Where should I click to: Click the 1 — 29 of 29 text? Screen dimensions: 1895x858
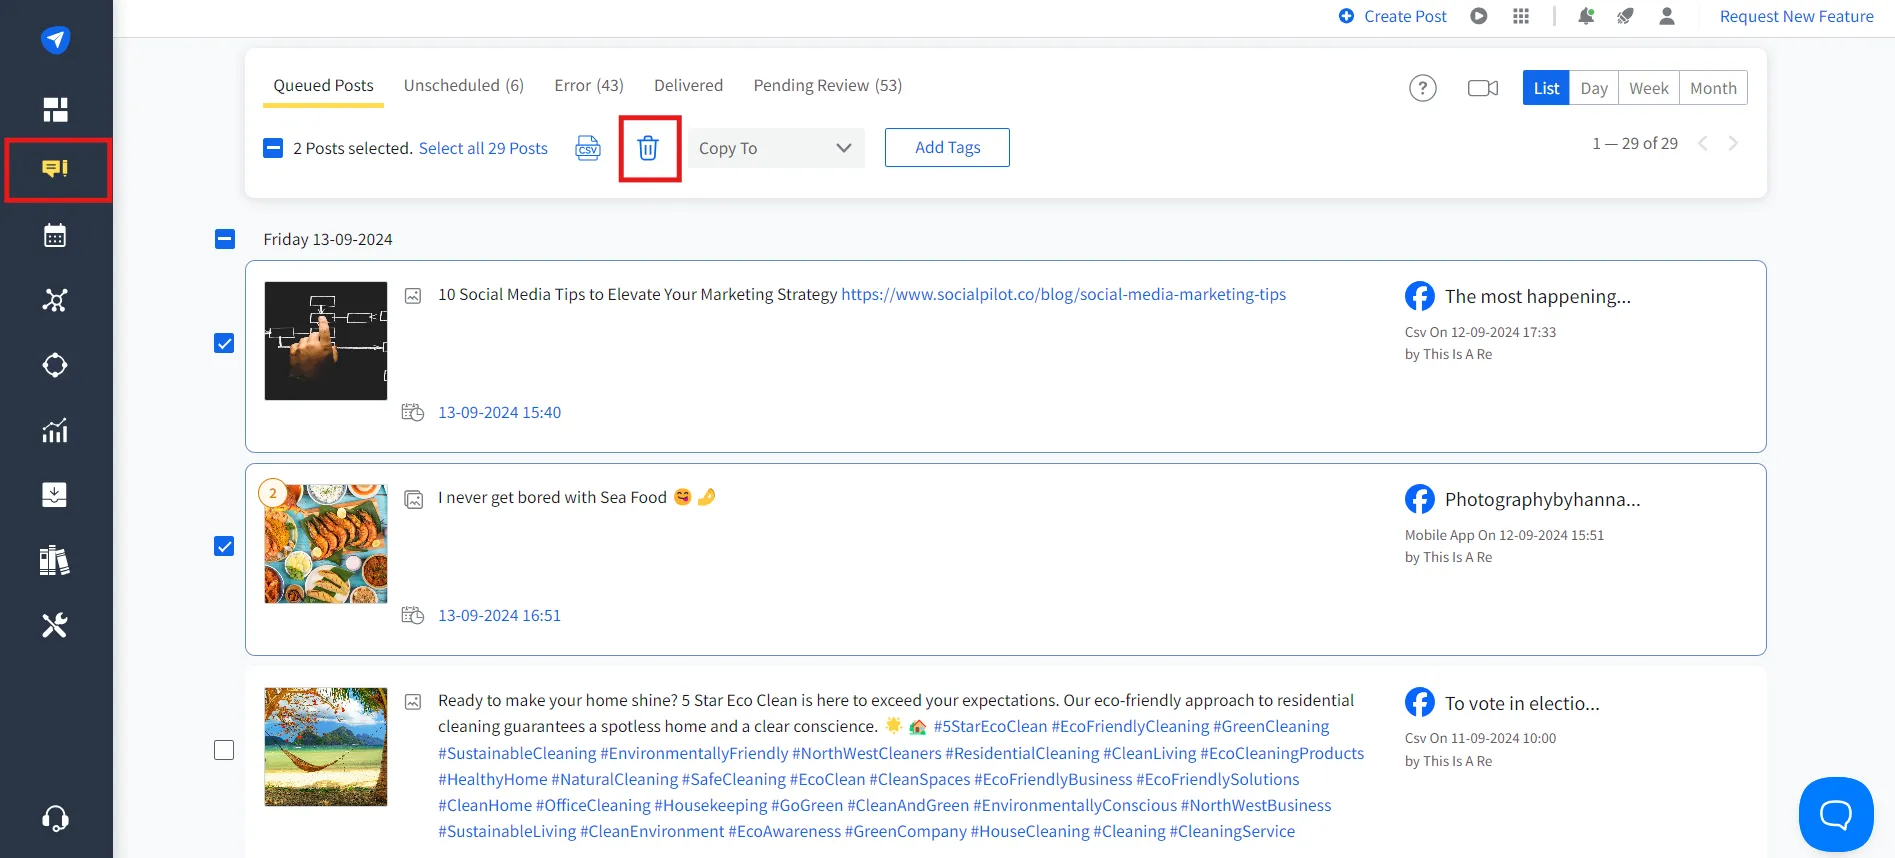click(x=1635, y=143)
